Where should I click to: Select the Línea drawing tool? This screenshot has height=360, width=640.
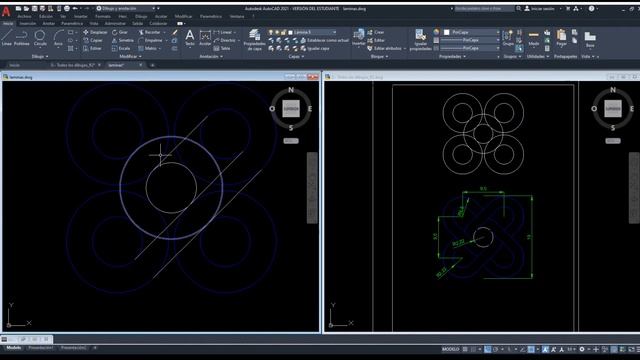click(x=7, y=38)
